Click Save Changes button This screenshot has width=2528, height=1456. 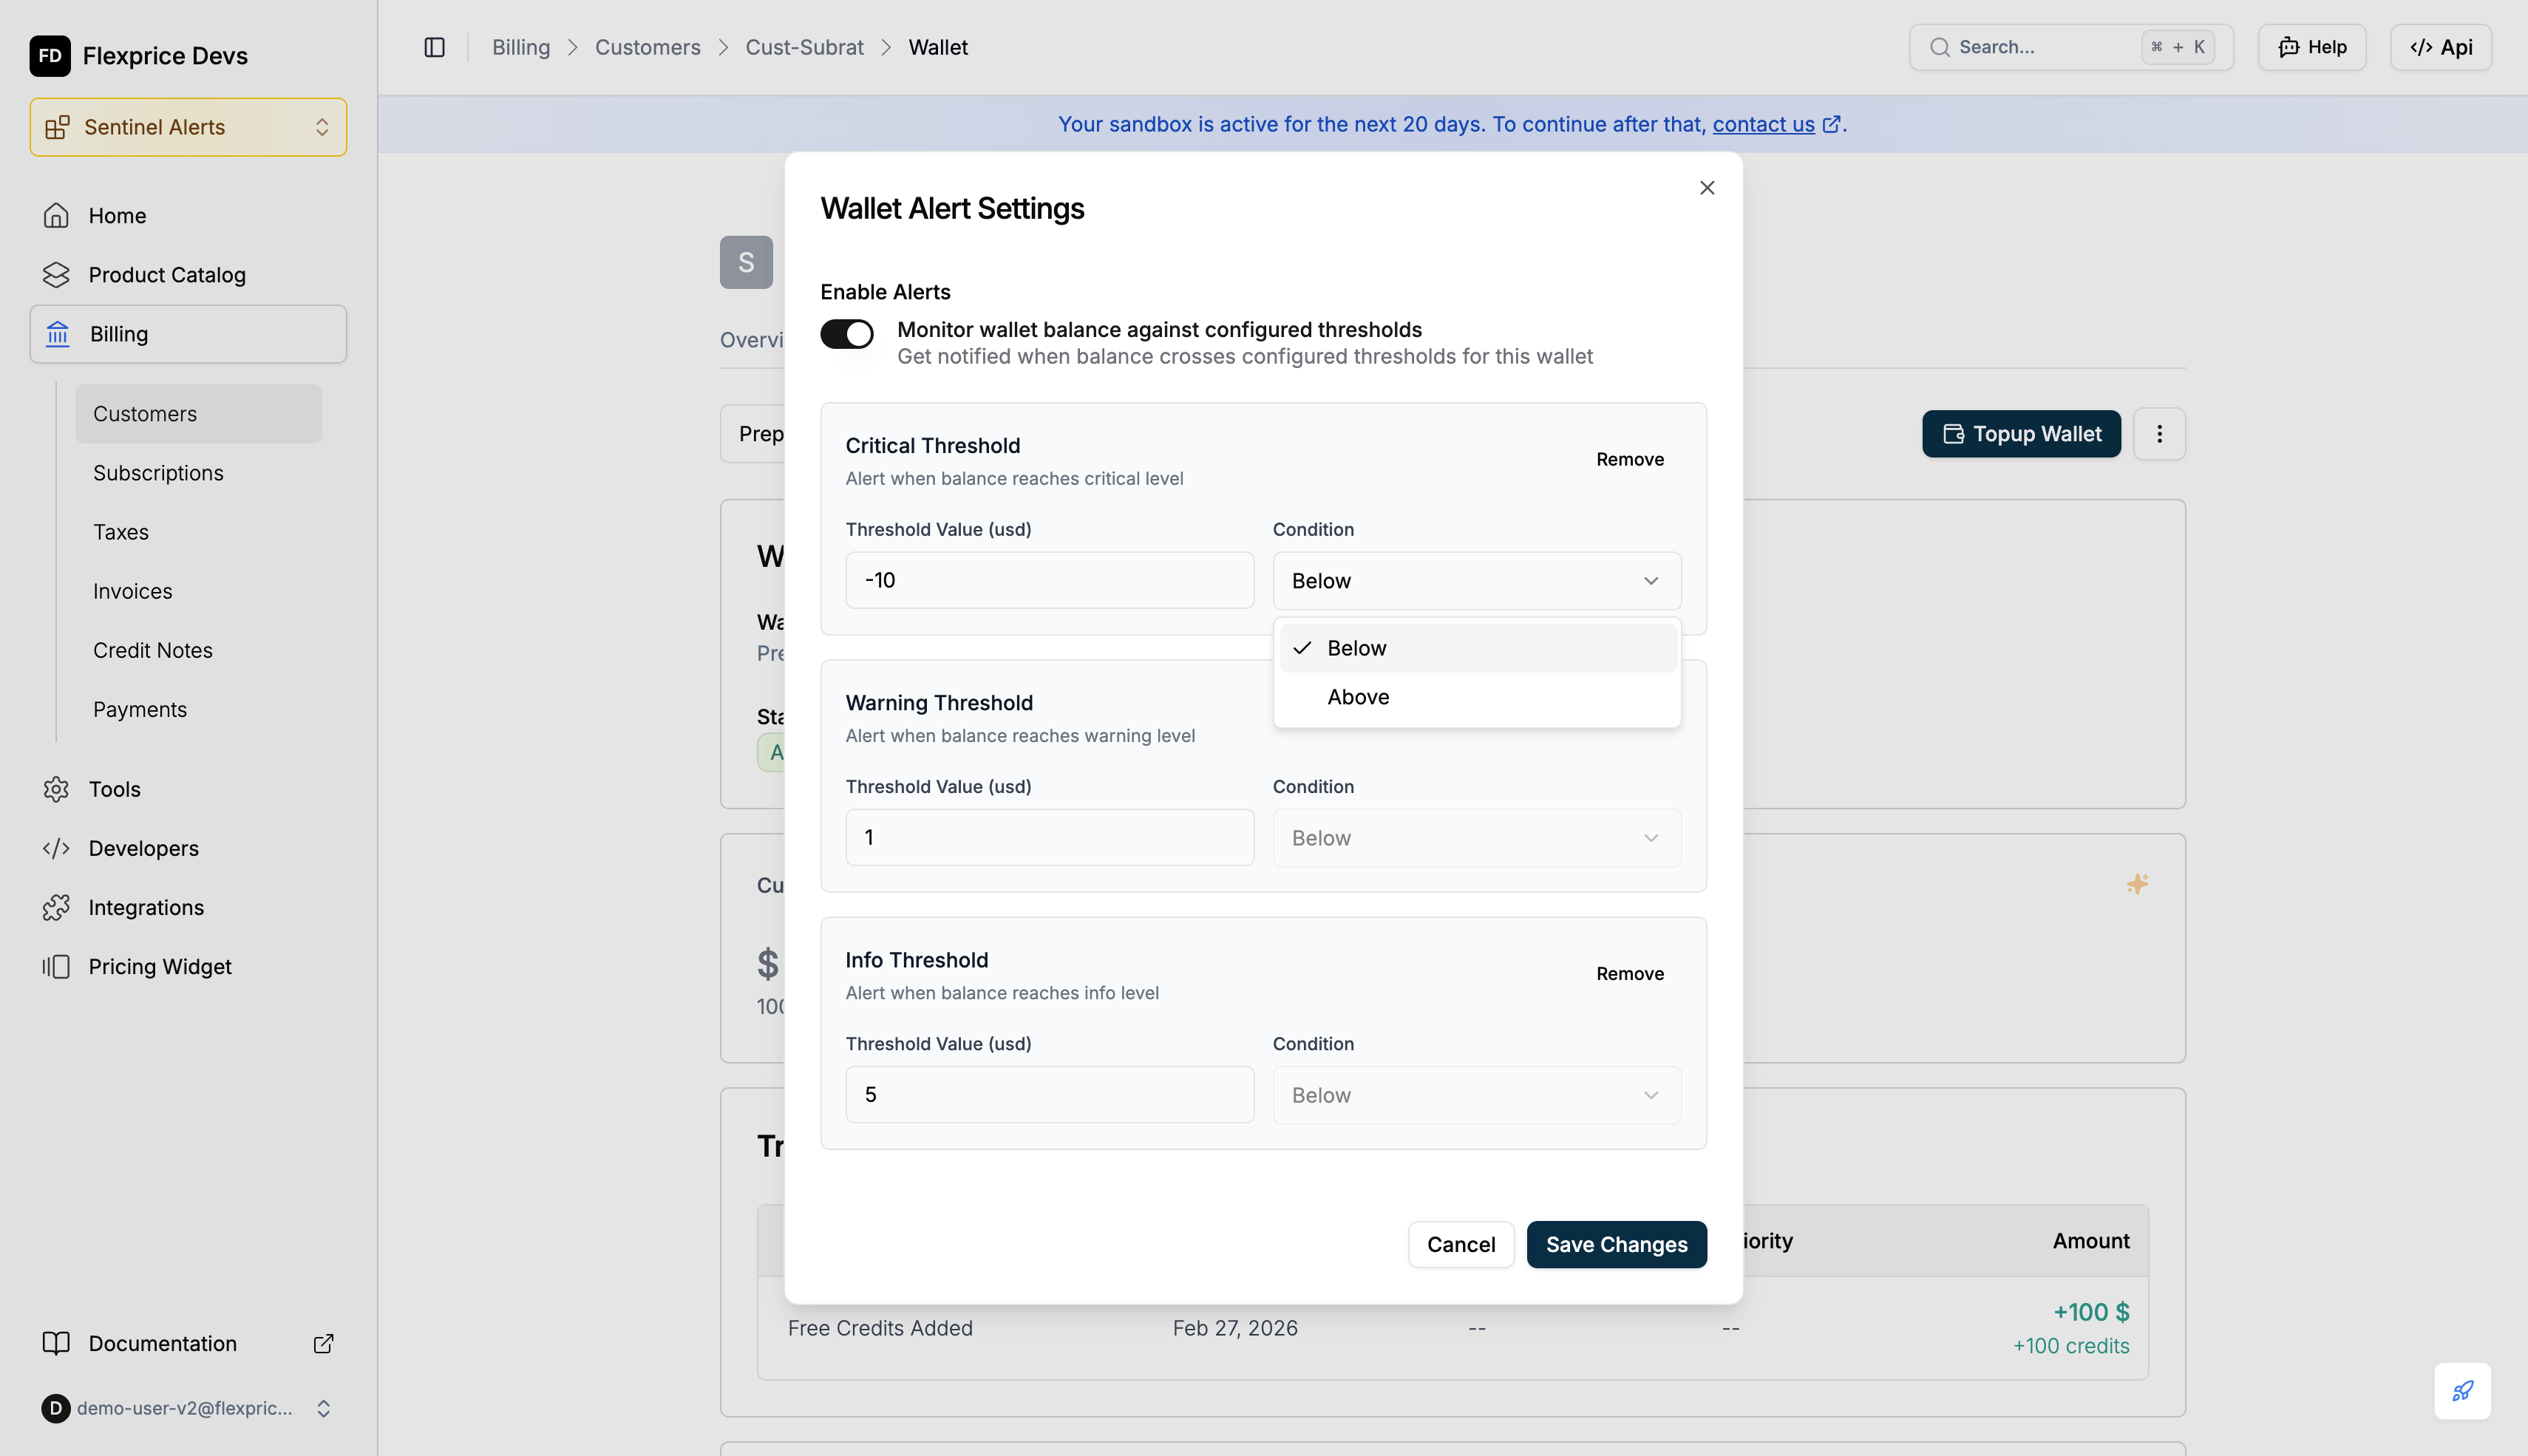tap(1616, 1244)
